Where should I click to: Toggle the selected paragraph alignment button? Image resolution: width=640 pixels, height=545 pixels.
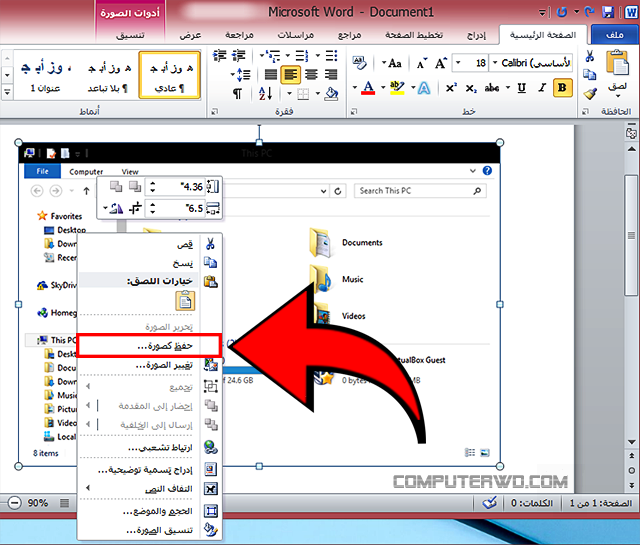coord(291,75)
